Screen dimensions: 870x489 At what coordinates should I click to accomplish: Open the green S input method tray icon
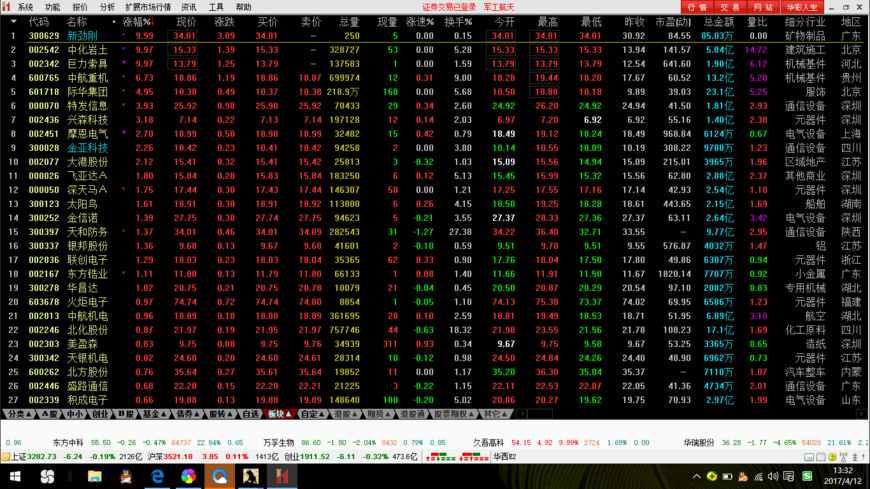(807, 476)
